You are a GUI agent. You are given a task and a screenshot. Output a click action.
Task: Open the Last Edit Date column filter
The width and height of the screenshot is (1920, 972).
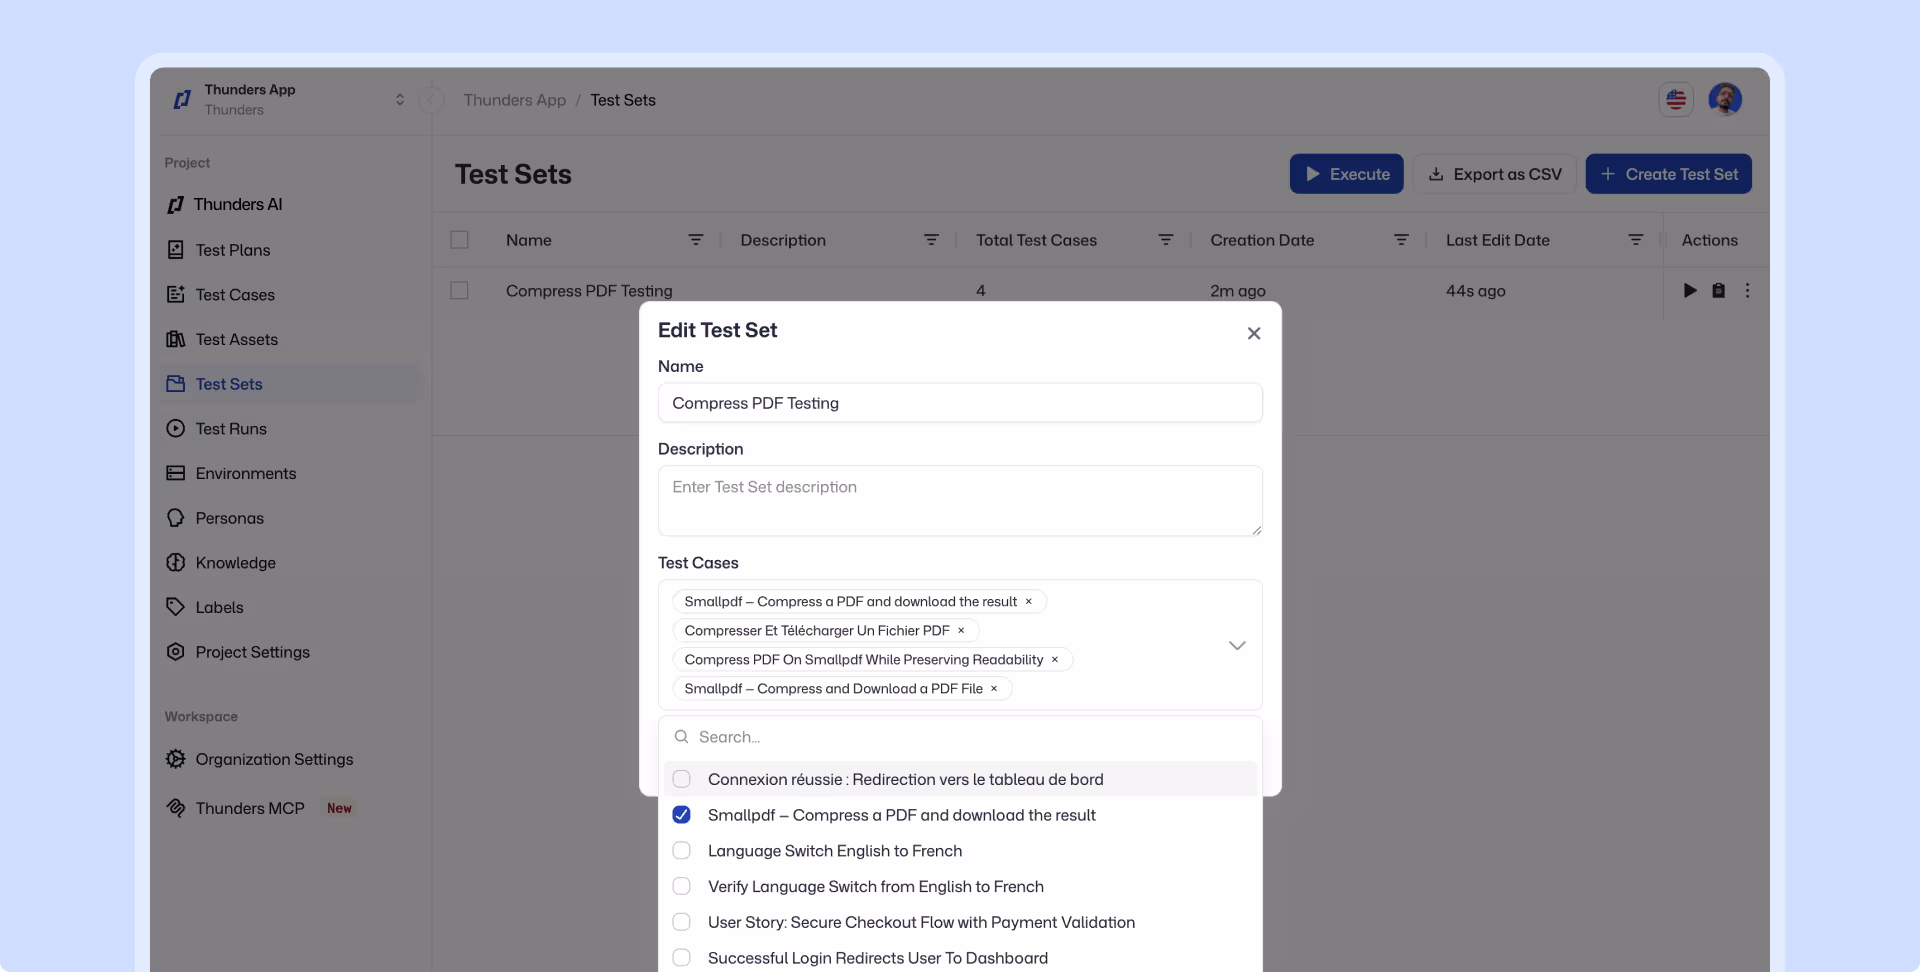1636,240
